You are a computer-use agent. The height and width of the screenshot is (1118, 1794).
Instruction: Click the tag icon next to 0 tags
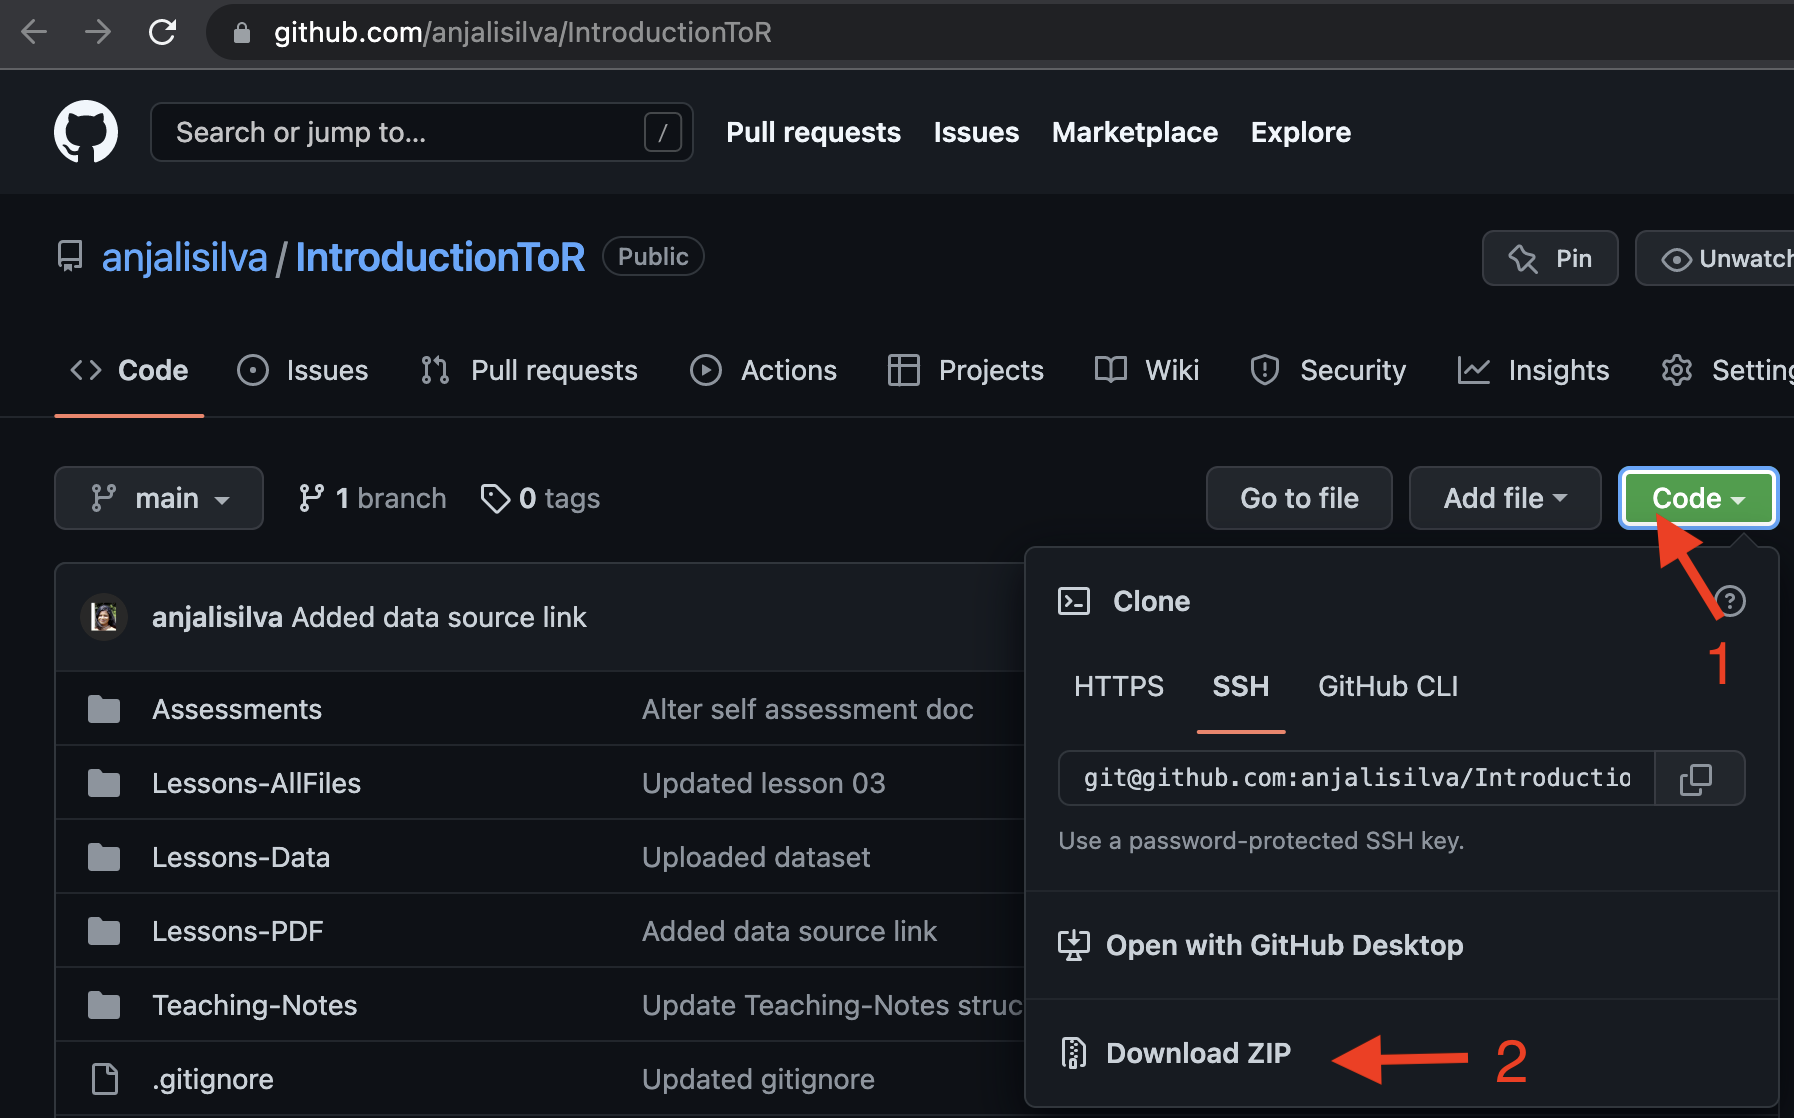pos(495,498)
